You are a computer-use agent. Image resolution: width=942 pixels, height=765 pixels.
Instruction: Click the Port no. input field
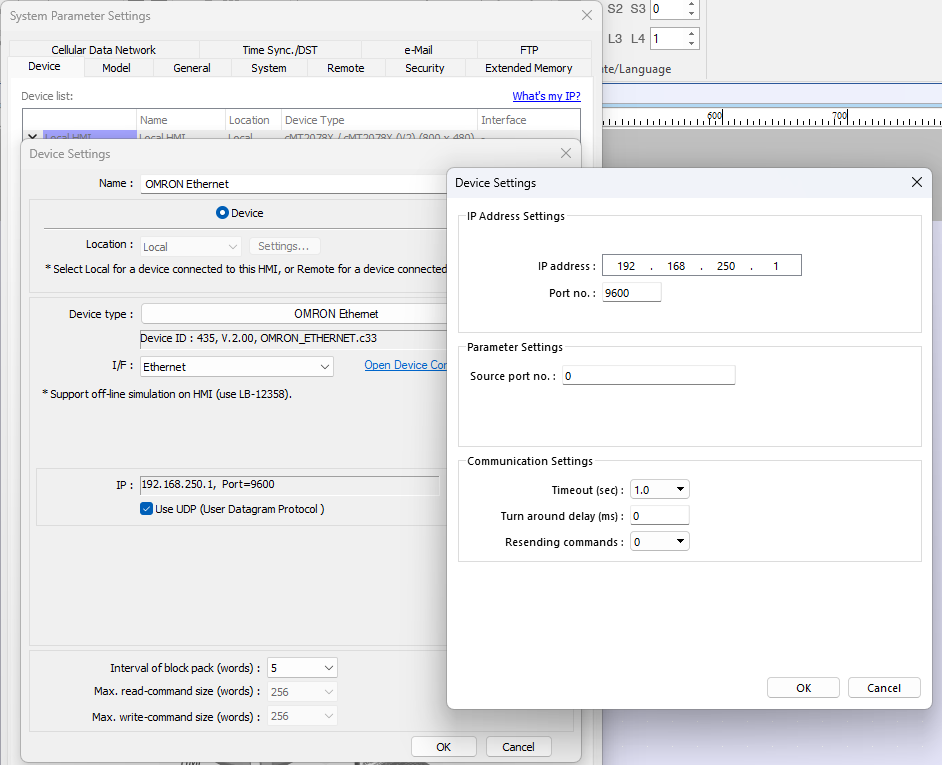(x=631, y=293)
